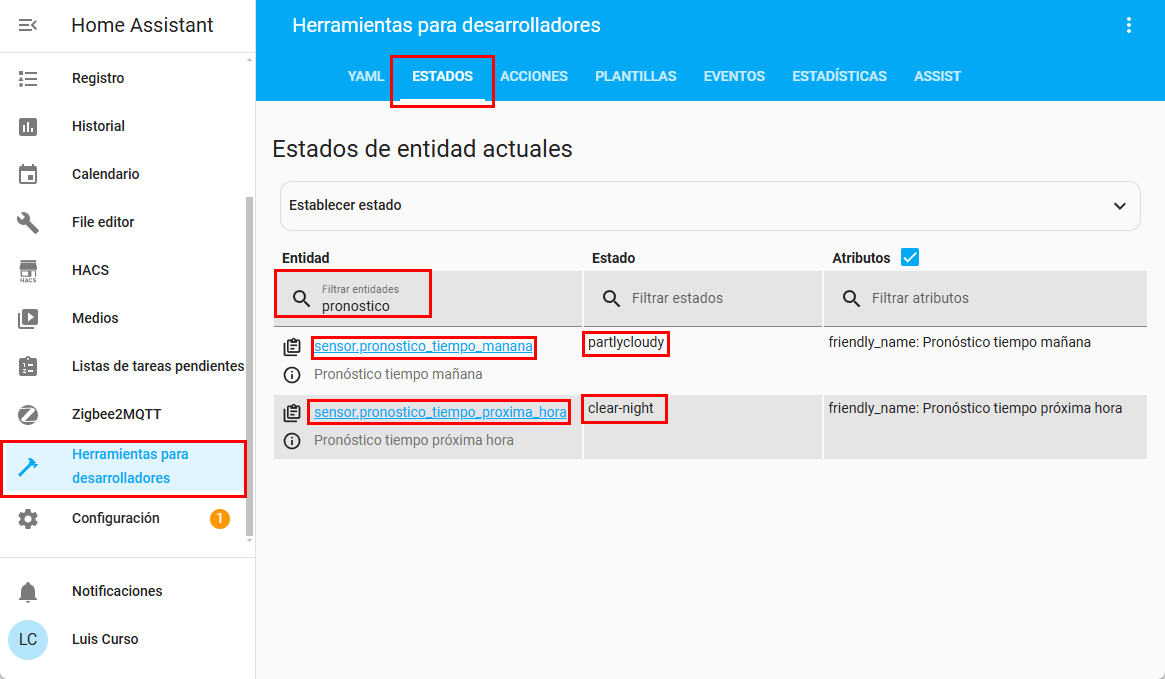Open the Luis Curso profile
The image size is (1165, 679).
(105, 640)
